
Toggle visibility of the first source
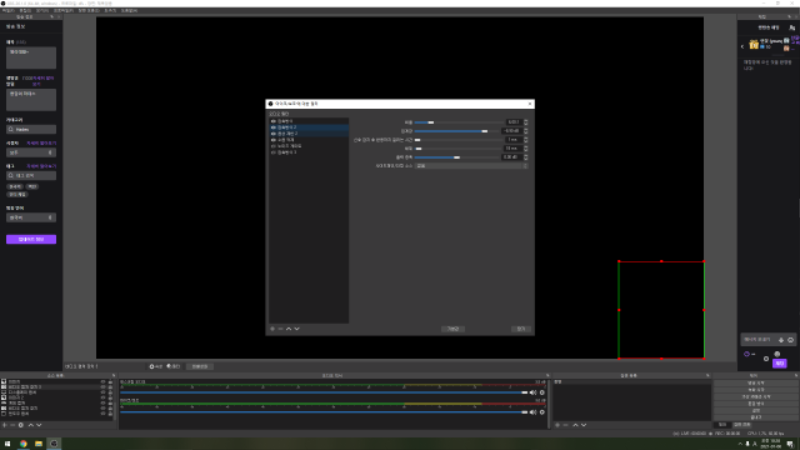click(x=103, y=382)
